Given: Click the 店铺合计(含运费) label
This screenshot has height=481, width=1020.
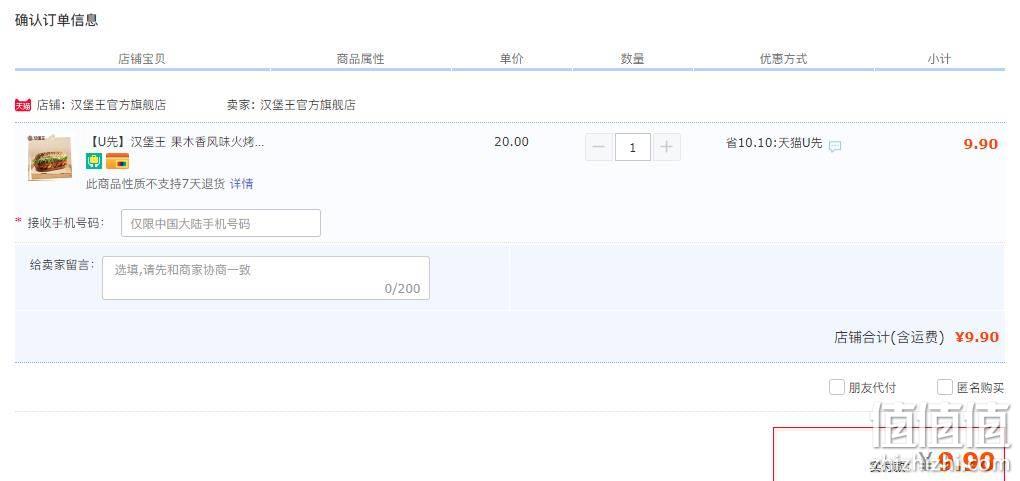Looking at the screenshot, I should pos(889,337).
